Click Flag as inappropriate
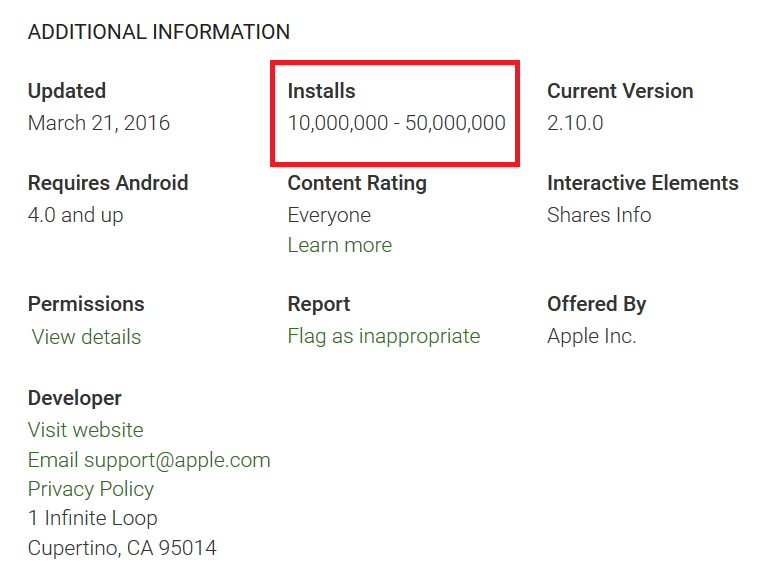The width and height of the screenshot is (768, 576). click(x=383, y=336)
